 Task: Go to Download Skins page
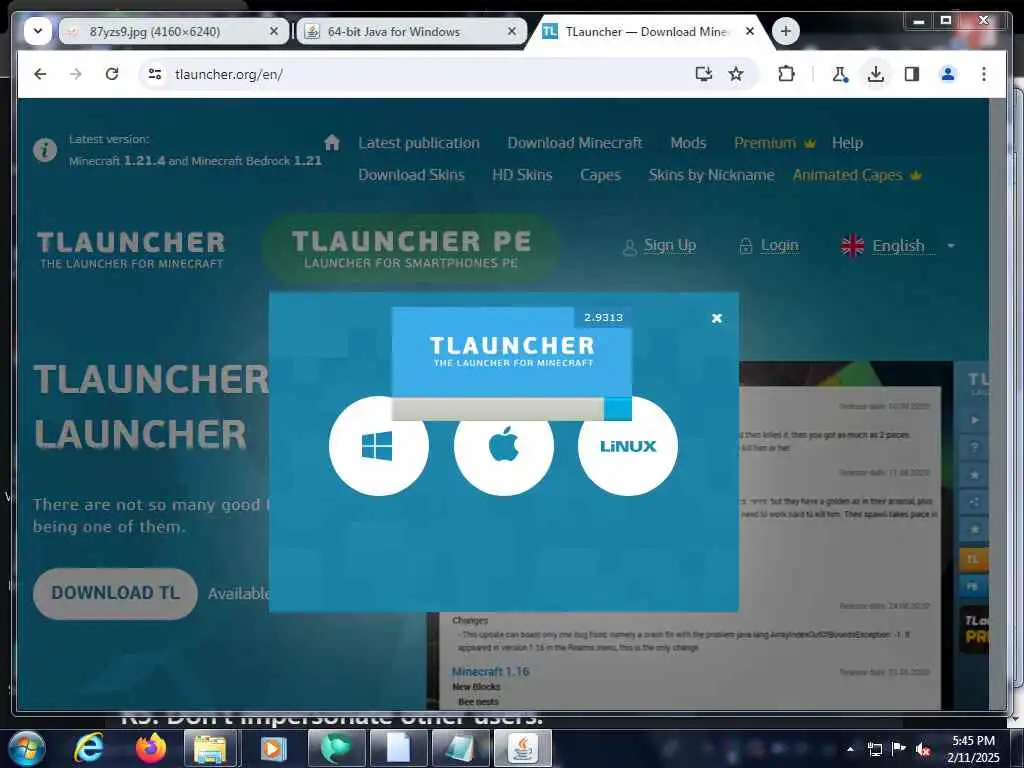click(411, 175)
